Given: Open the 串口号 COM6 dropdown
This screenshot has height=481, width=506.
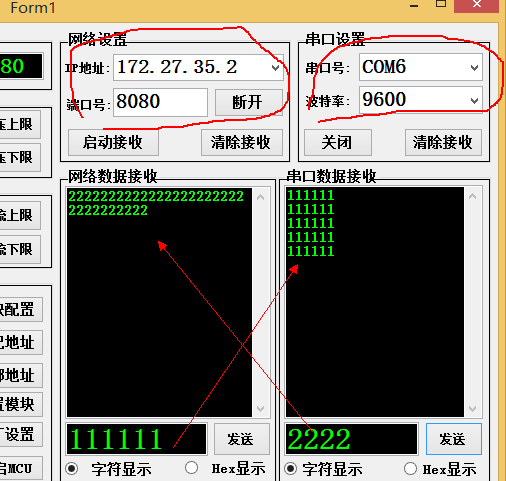Looking at the screenshot, I should [474, 68].
